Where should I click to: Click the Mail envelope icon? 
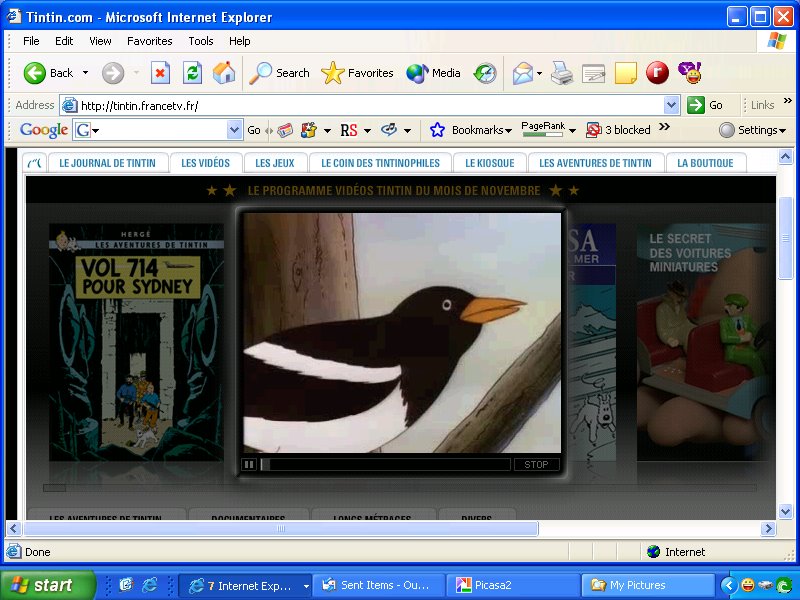click(523, 73)
